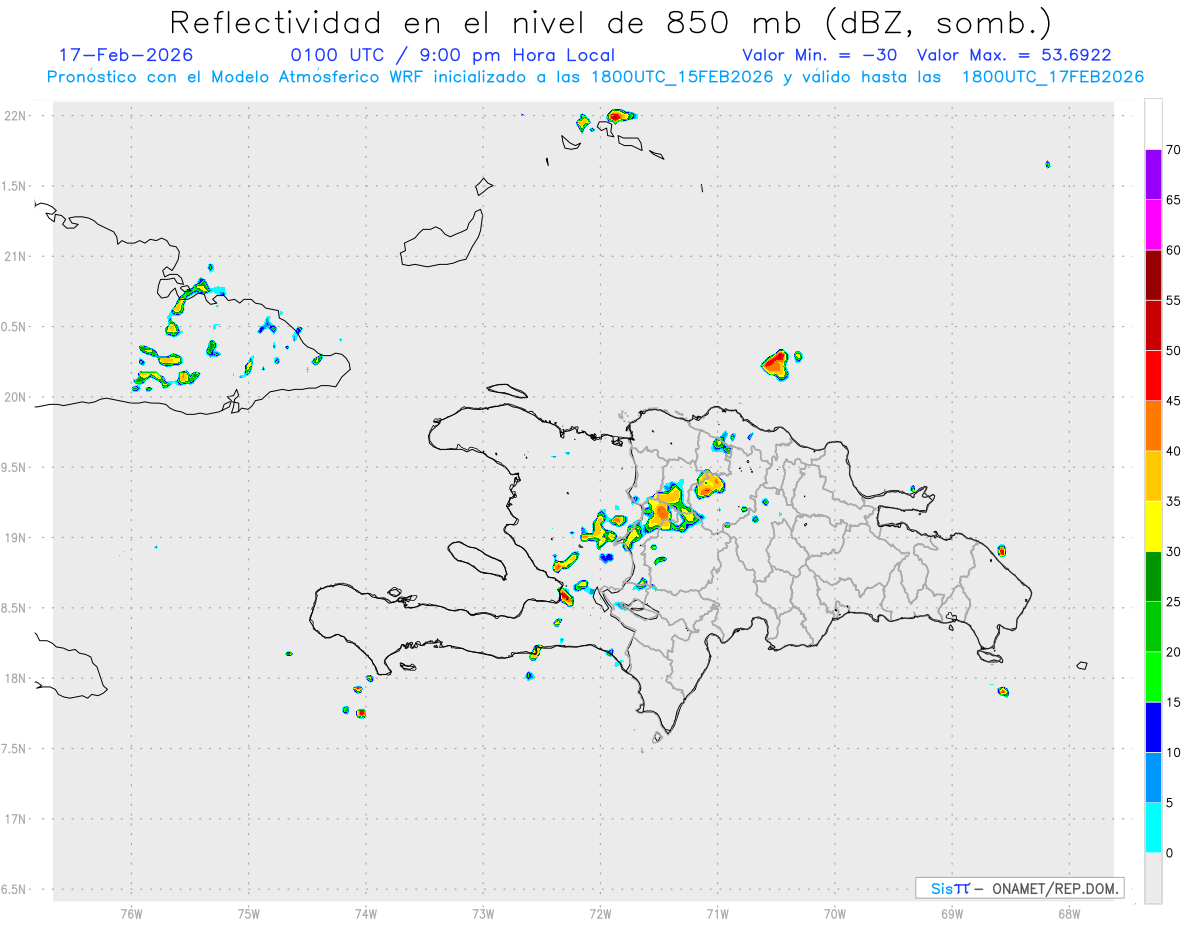Select the orange 40–45 dBZ colorbar segment
The width and height of the screenshot is (1200, 927).
pos(1153,425)
